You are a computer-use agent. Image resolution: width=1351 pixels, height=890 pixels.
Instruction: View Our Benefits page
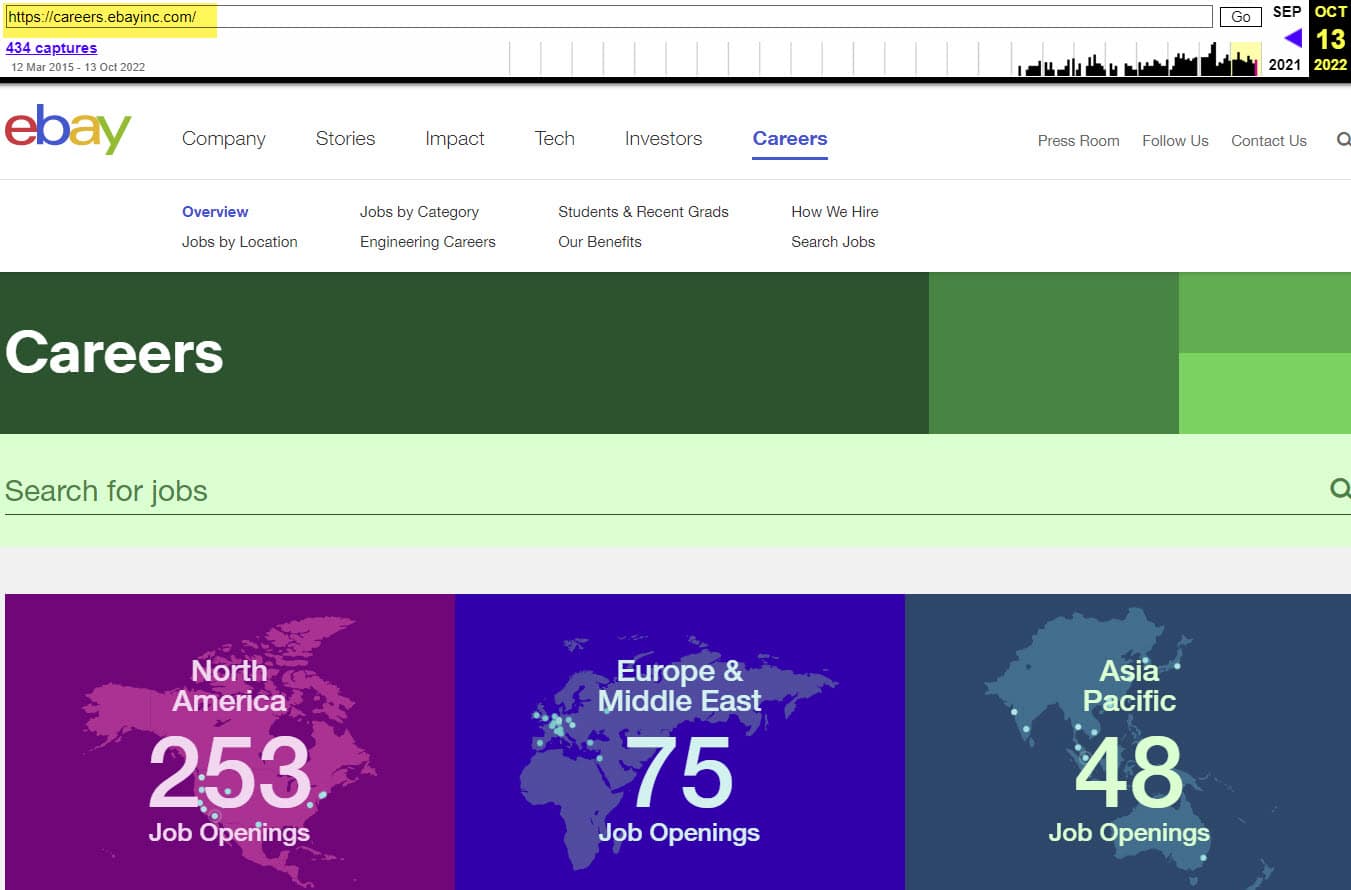[600, 242]
